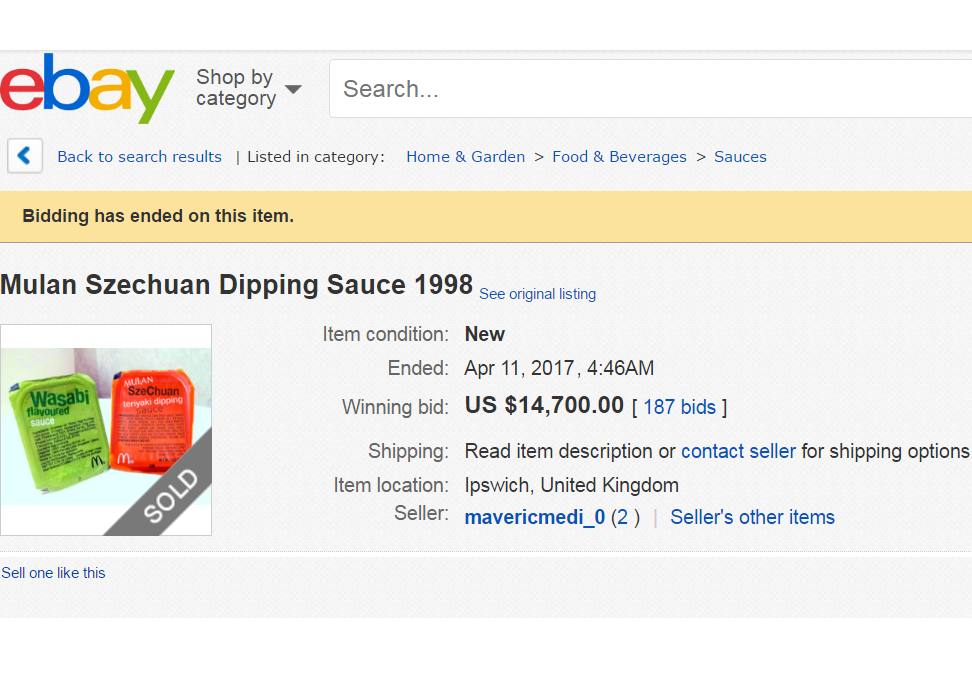Open seller mavericmedi_0 profile
The image size is (972, 680).
coord(534,517)
